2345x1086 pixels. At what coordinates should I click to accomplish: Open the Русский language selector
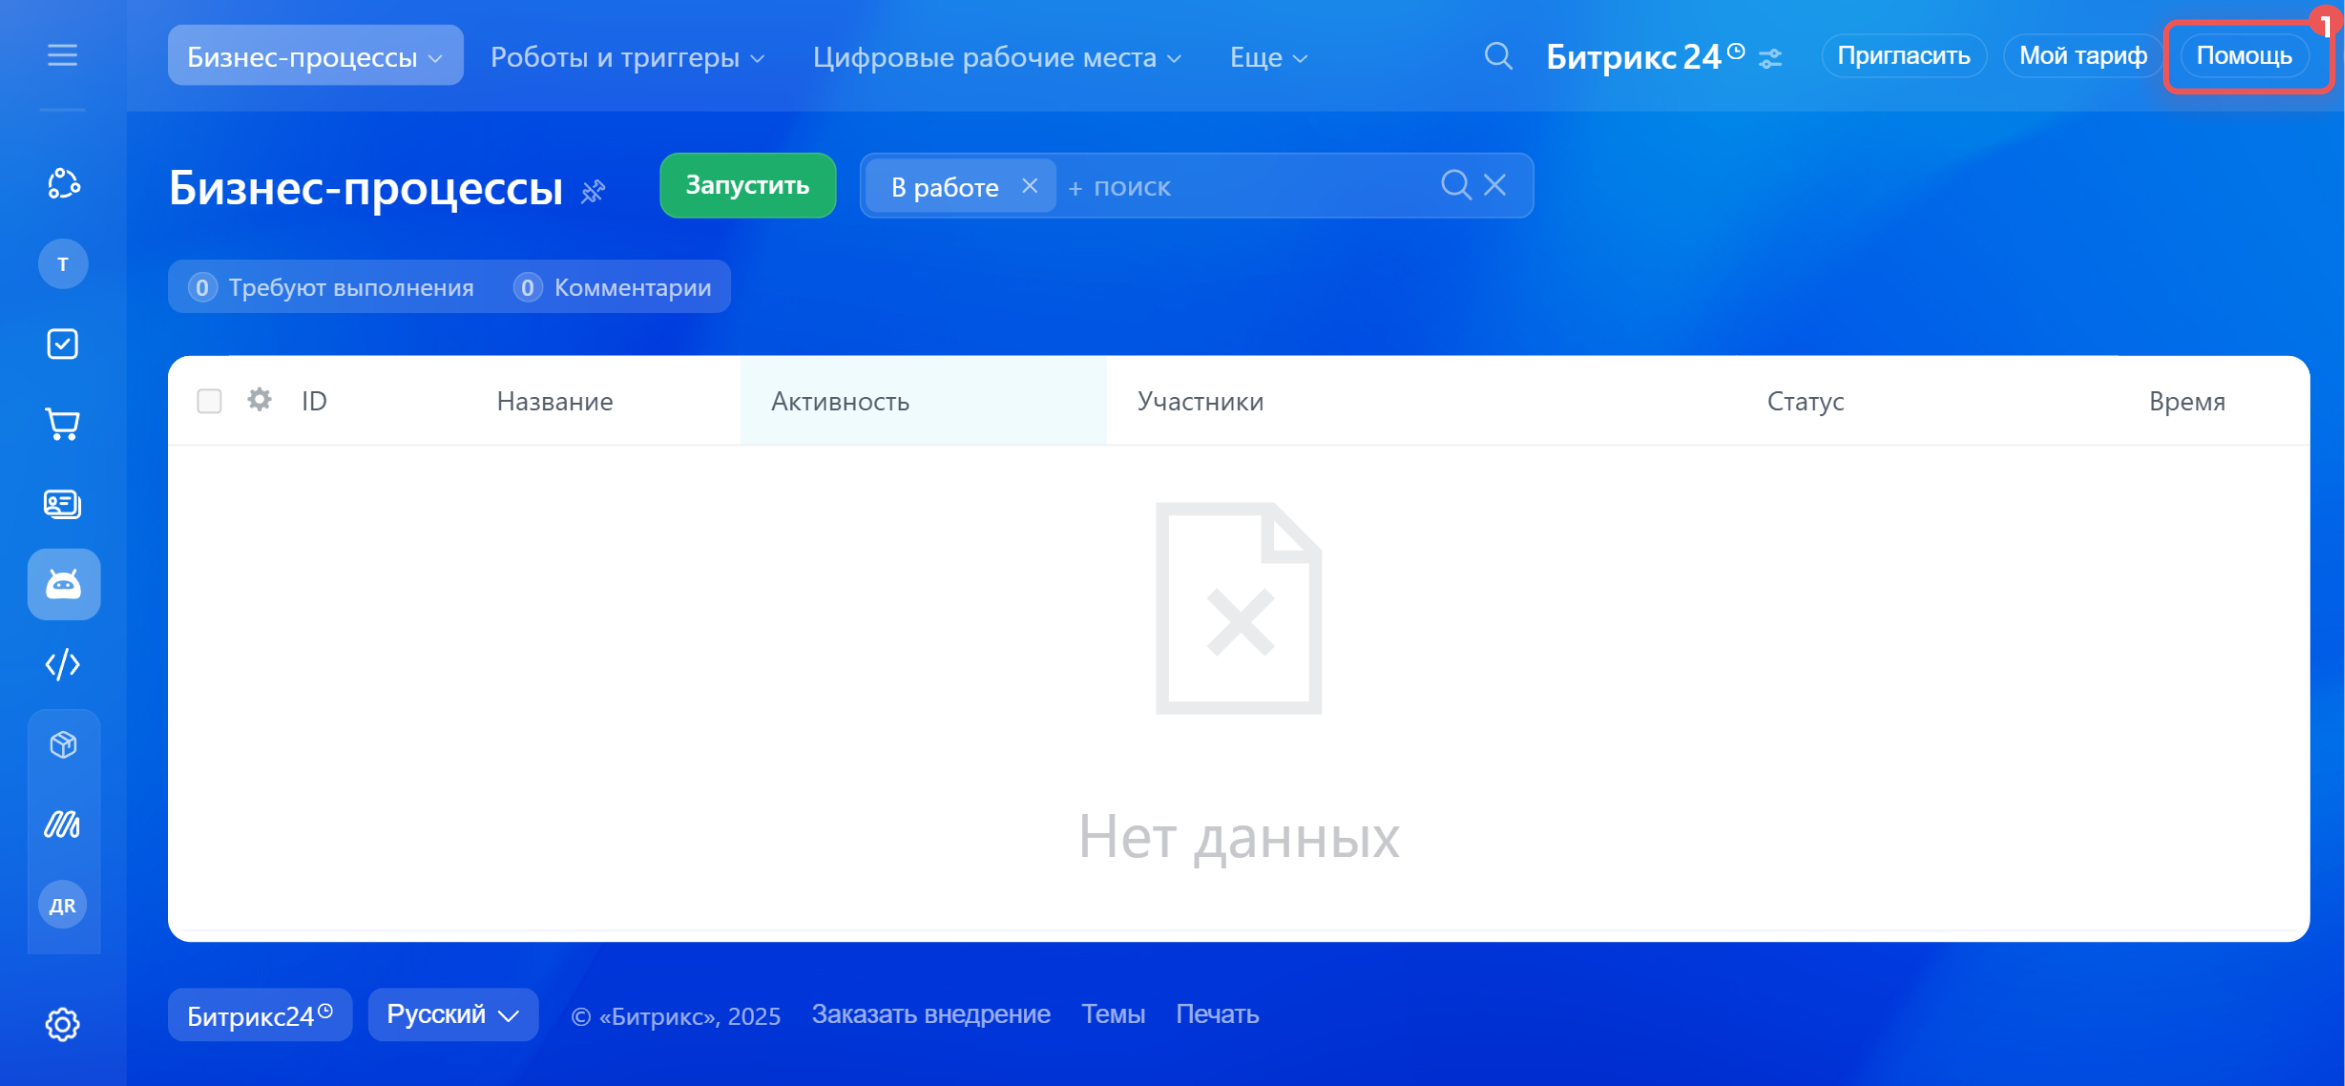tap(452, 1013)
